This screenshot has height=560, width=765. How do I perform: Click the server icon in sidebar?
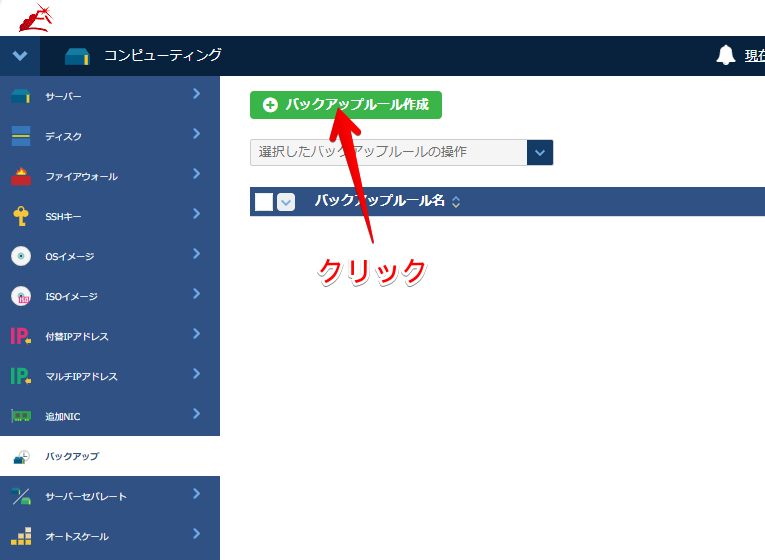click(x=21, y=97)
